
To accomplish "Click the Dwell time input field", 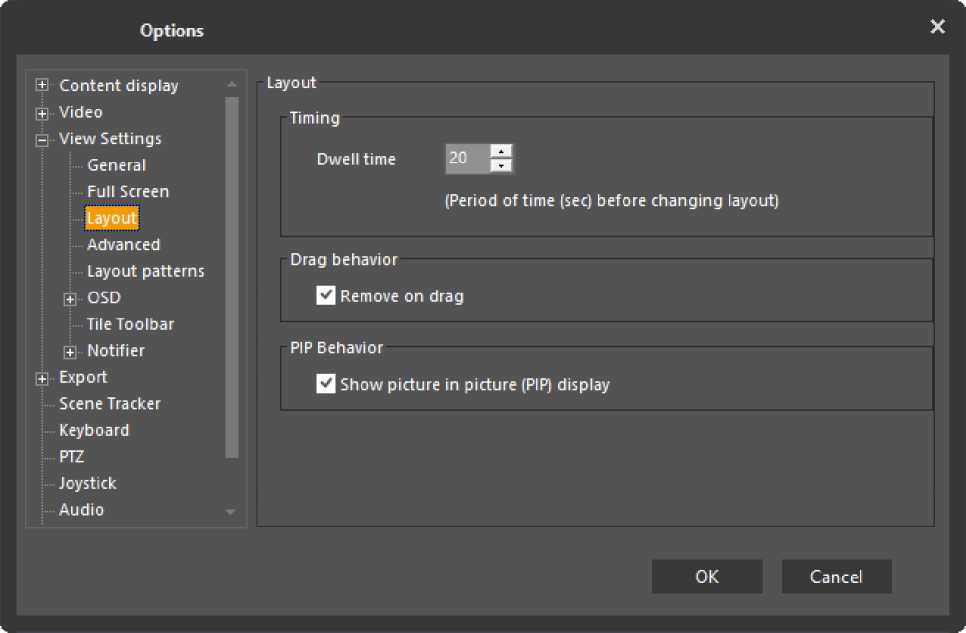I will (x=466, y=158).
